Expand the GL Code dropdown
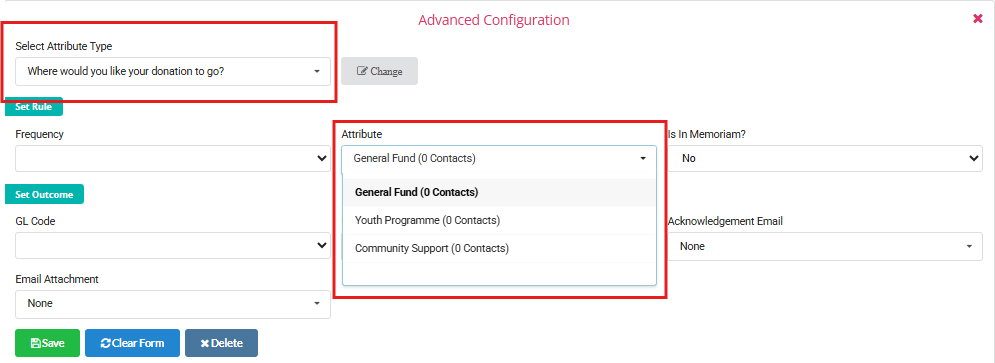The width and height of the screenshot is (995, 363). (x=173, y=246)
